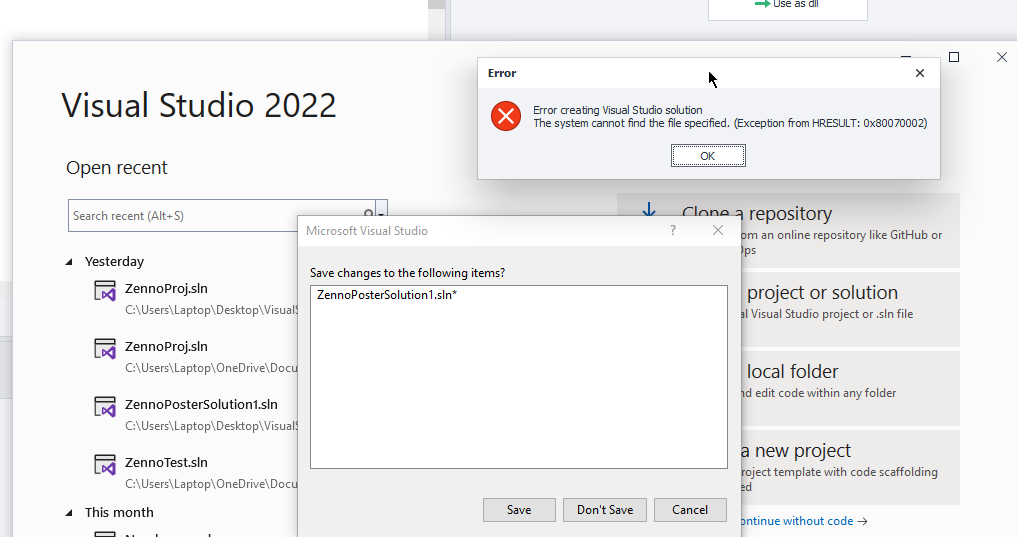Click solution icon beside ZennoPosterSolution1.sln
The width and height of the screenshot is (1017, 537).
(105, 407)
